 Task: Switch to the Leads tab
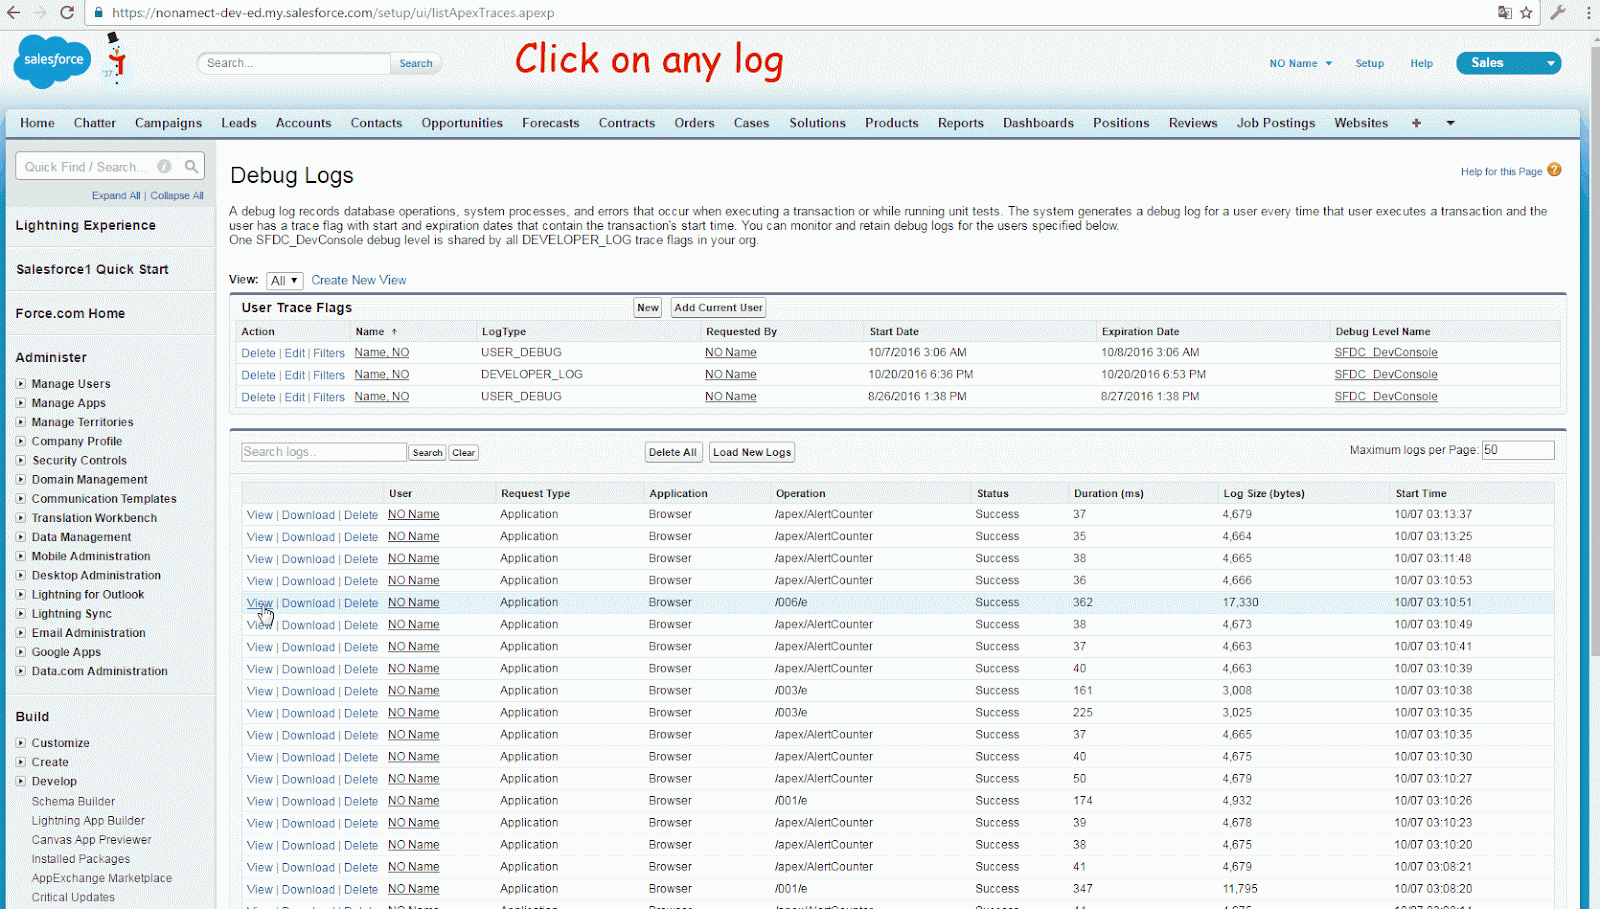pyautogui.click(x=239, y=123)
